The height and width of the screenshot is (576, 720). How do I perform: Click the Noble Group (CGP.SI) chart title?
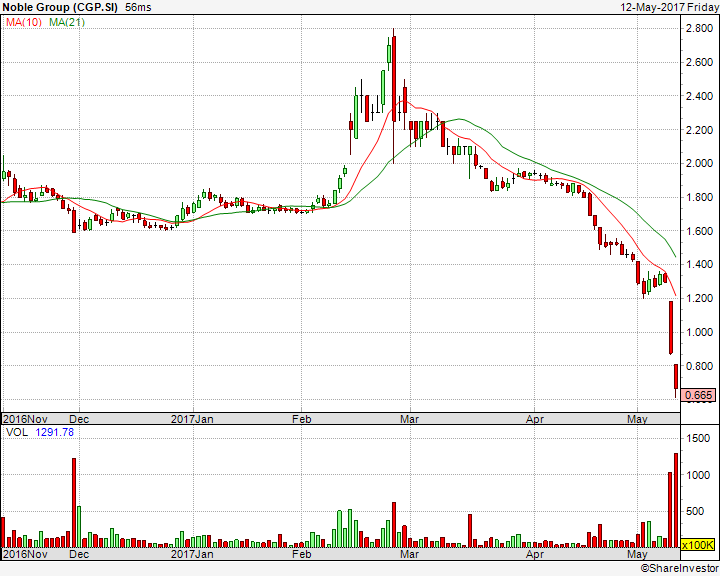pyautogui.click(x=60, y=7)
